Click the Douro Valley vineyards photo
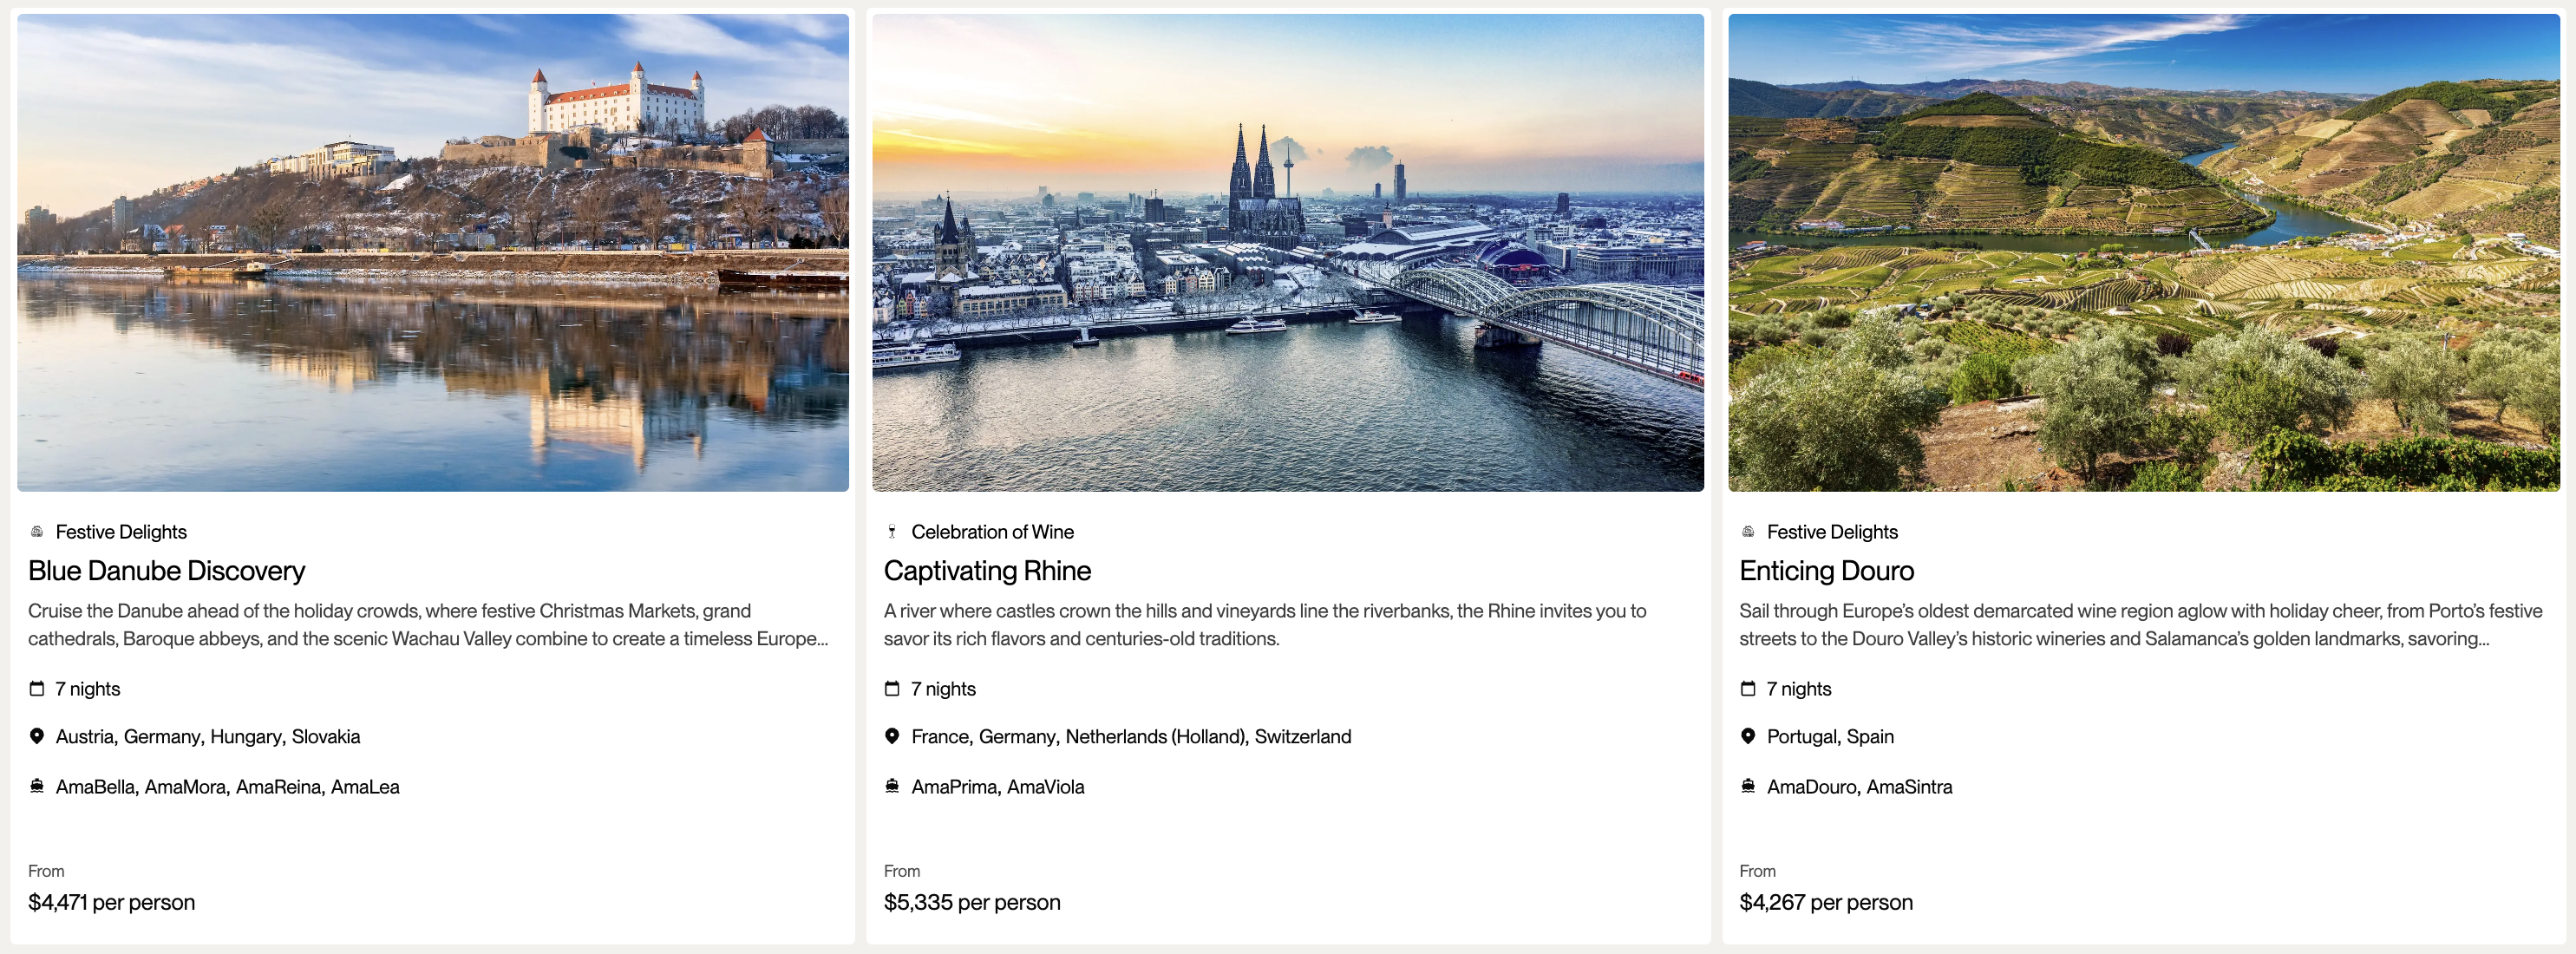Image resolution: width=2576 pixels, height=954 pixels. 2143,252
